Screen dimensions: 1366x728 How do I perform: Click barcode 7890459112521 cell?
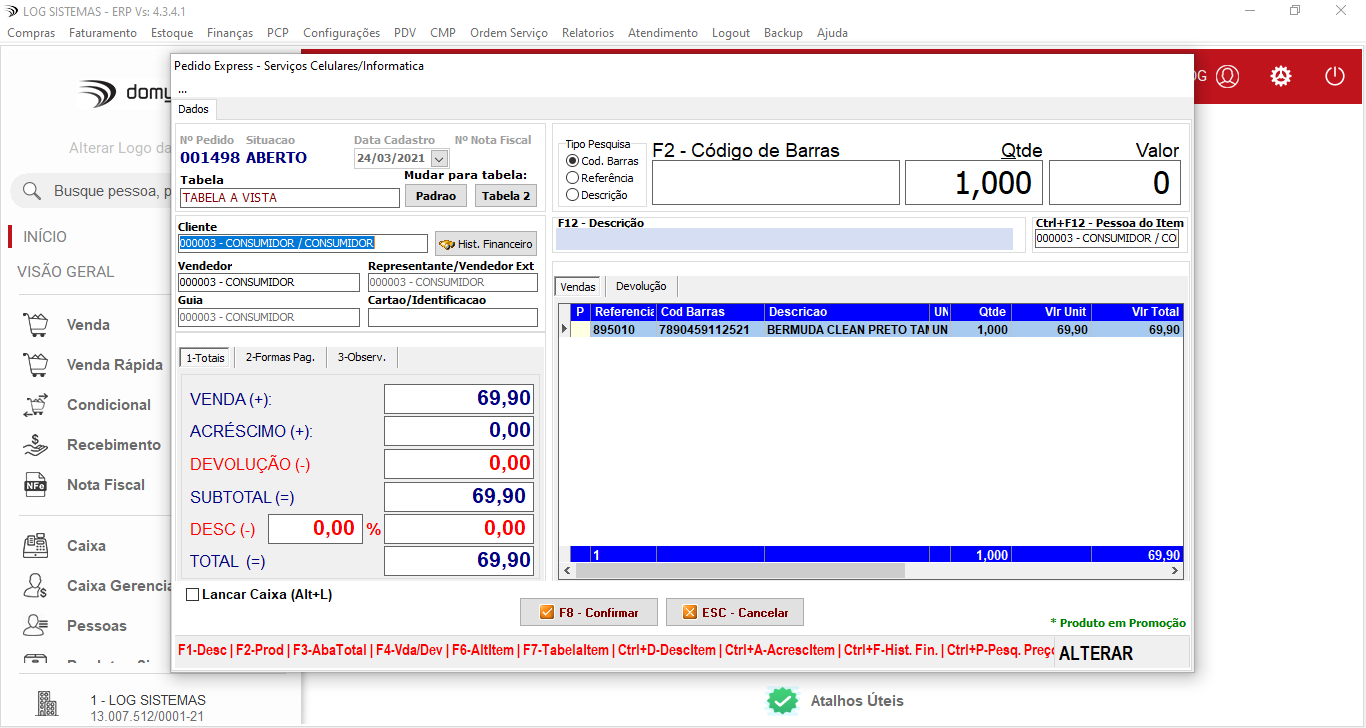pos(710,329)
